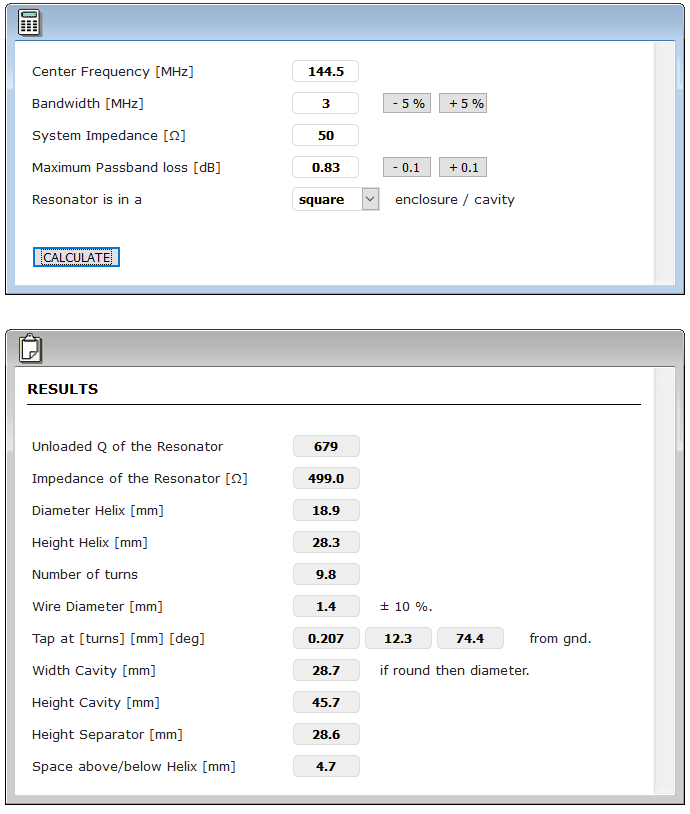Image resolution: width=690 pixels, height=814 pixels.
Task: Click the clipboard icon in results header
Action: click(30, 348)
